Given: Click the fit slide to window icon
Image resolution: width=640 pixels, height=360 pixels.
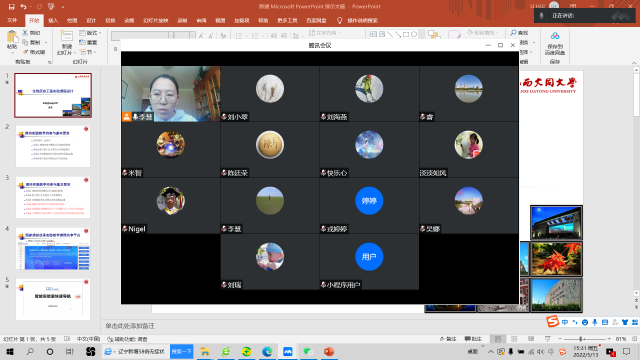Looking at the screenshot, I should [x=634, y=339].
